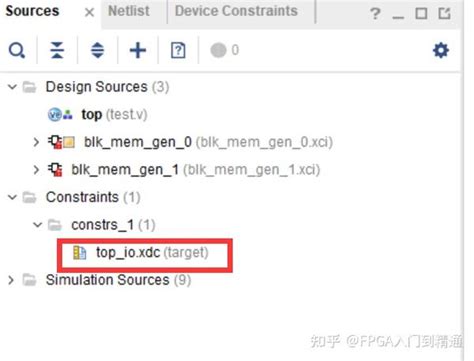
Task: Open Sources panel settings gear
Action: point(441,50)
